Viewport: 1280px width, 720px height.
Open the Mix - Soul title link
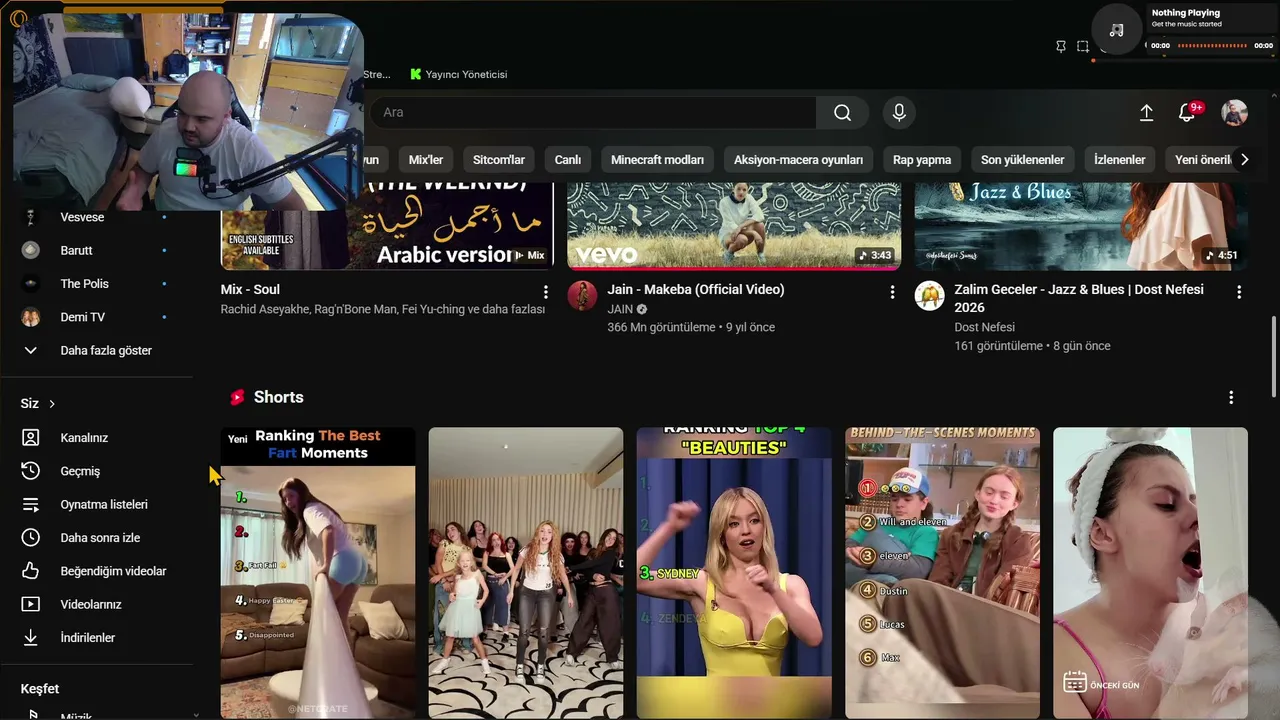250,290
